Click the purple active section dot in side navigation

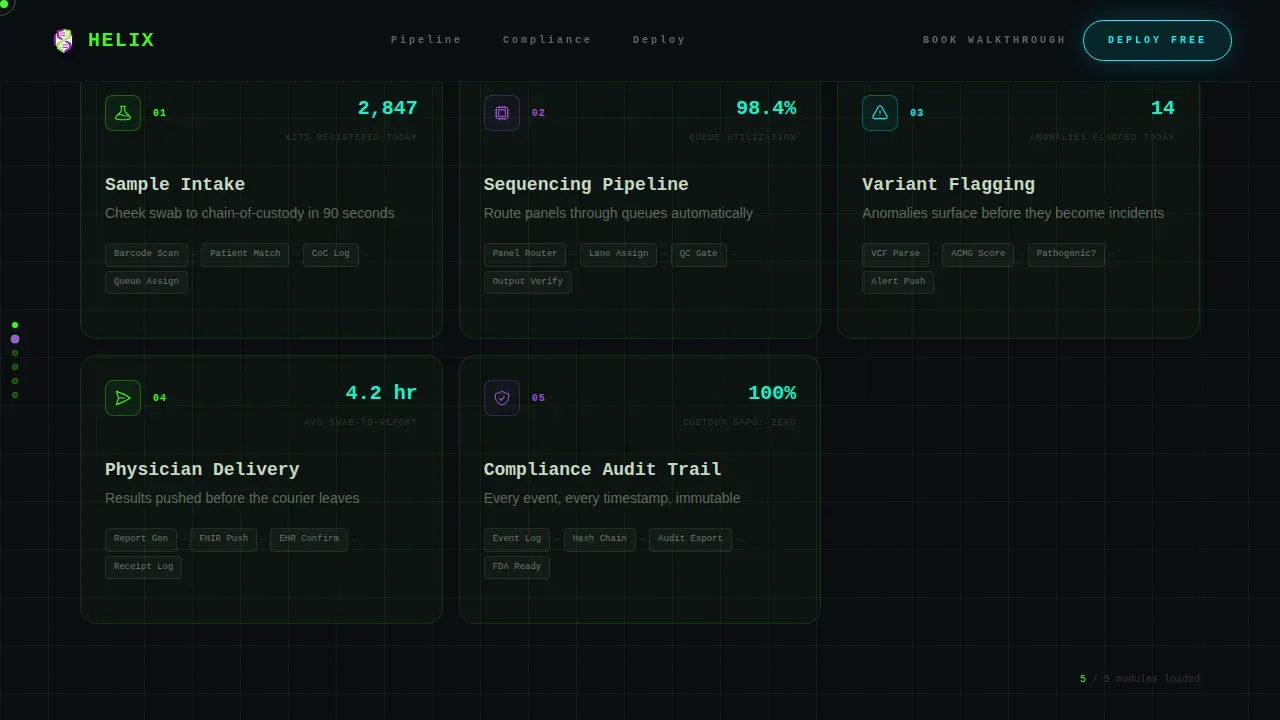(x=15, y=339)
